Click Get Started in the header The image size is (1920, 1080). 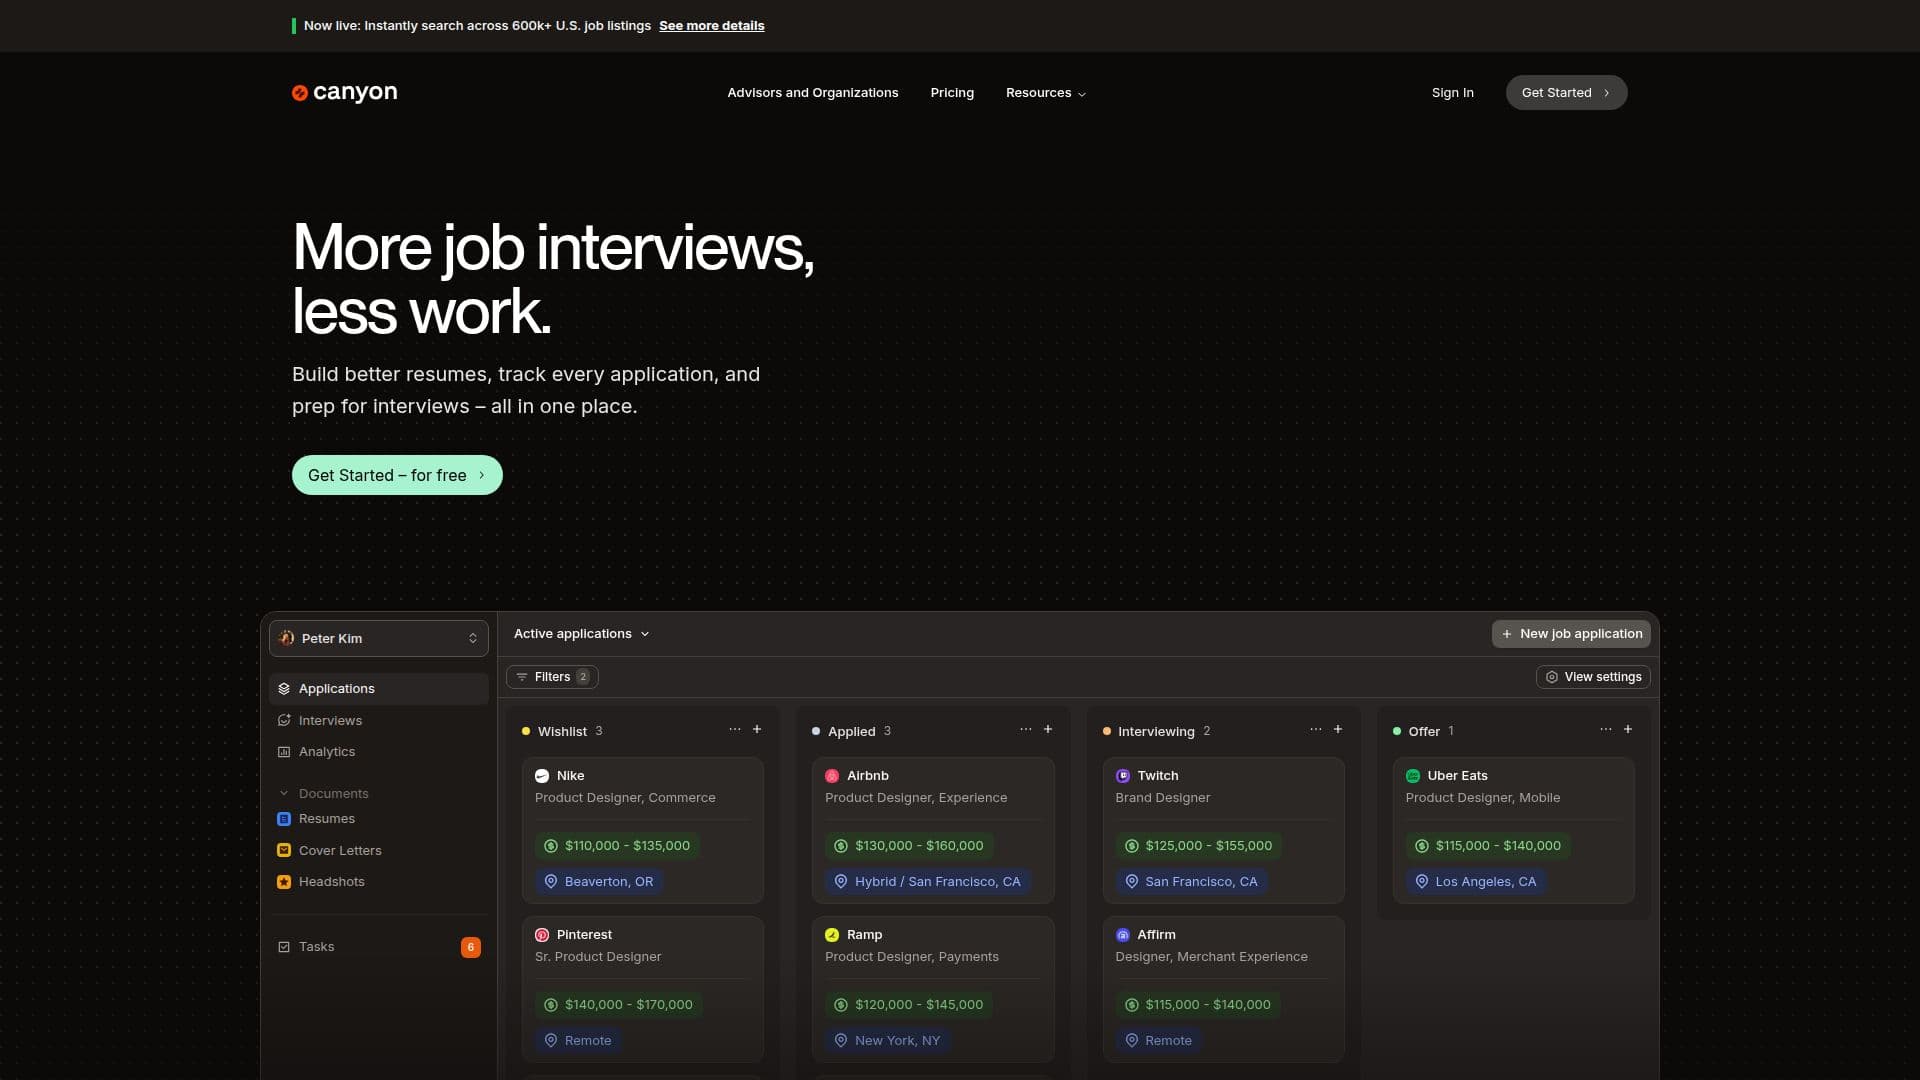pyautogui.click(x=1566, y=93)
